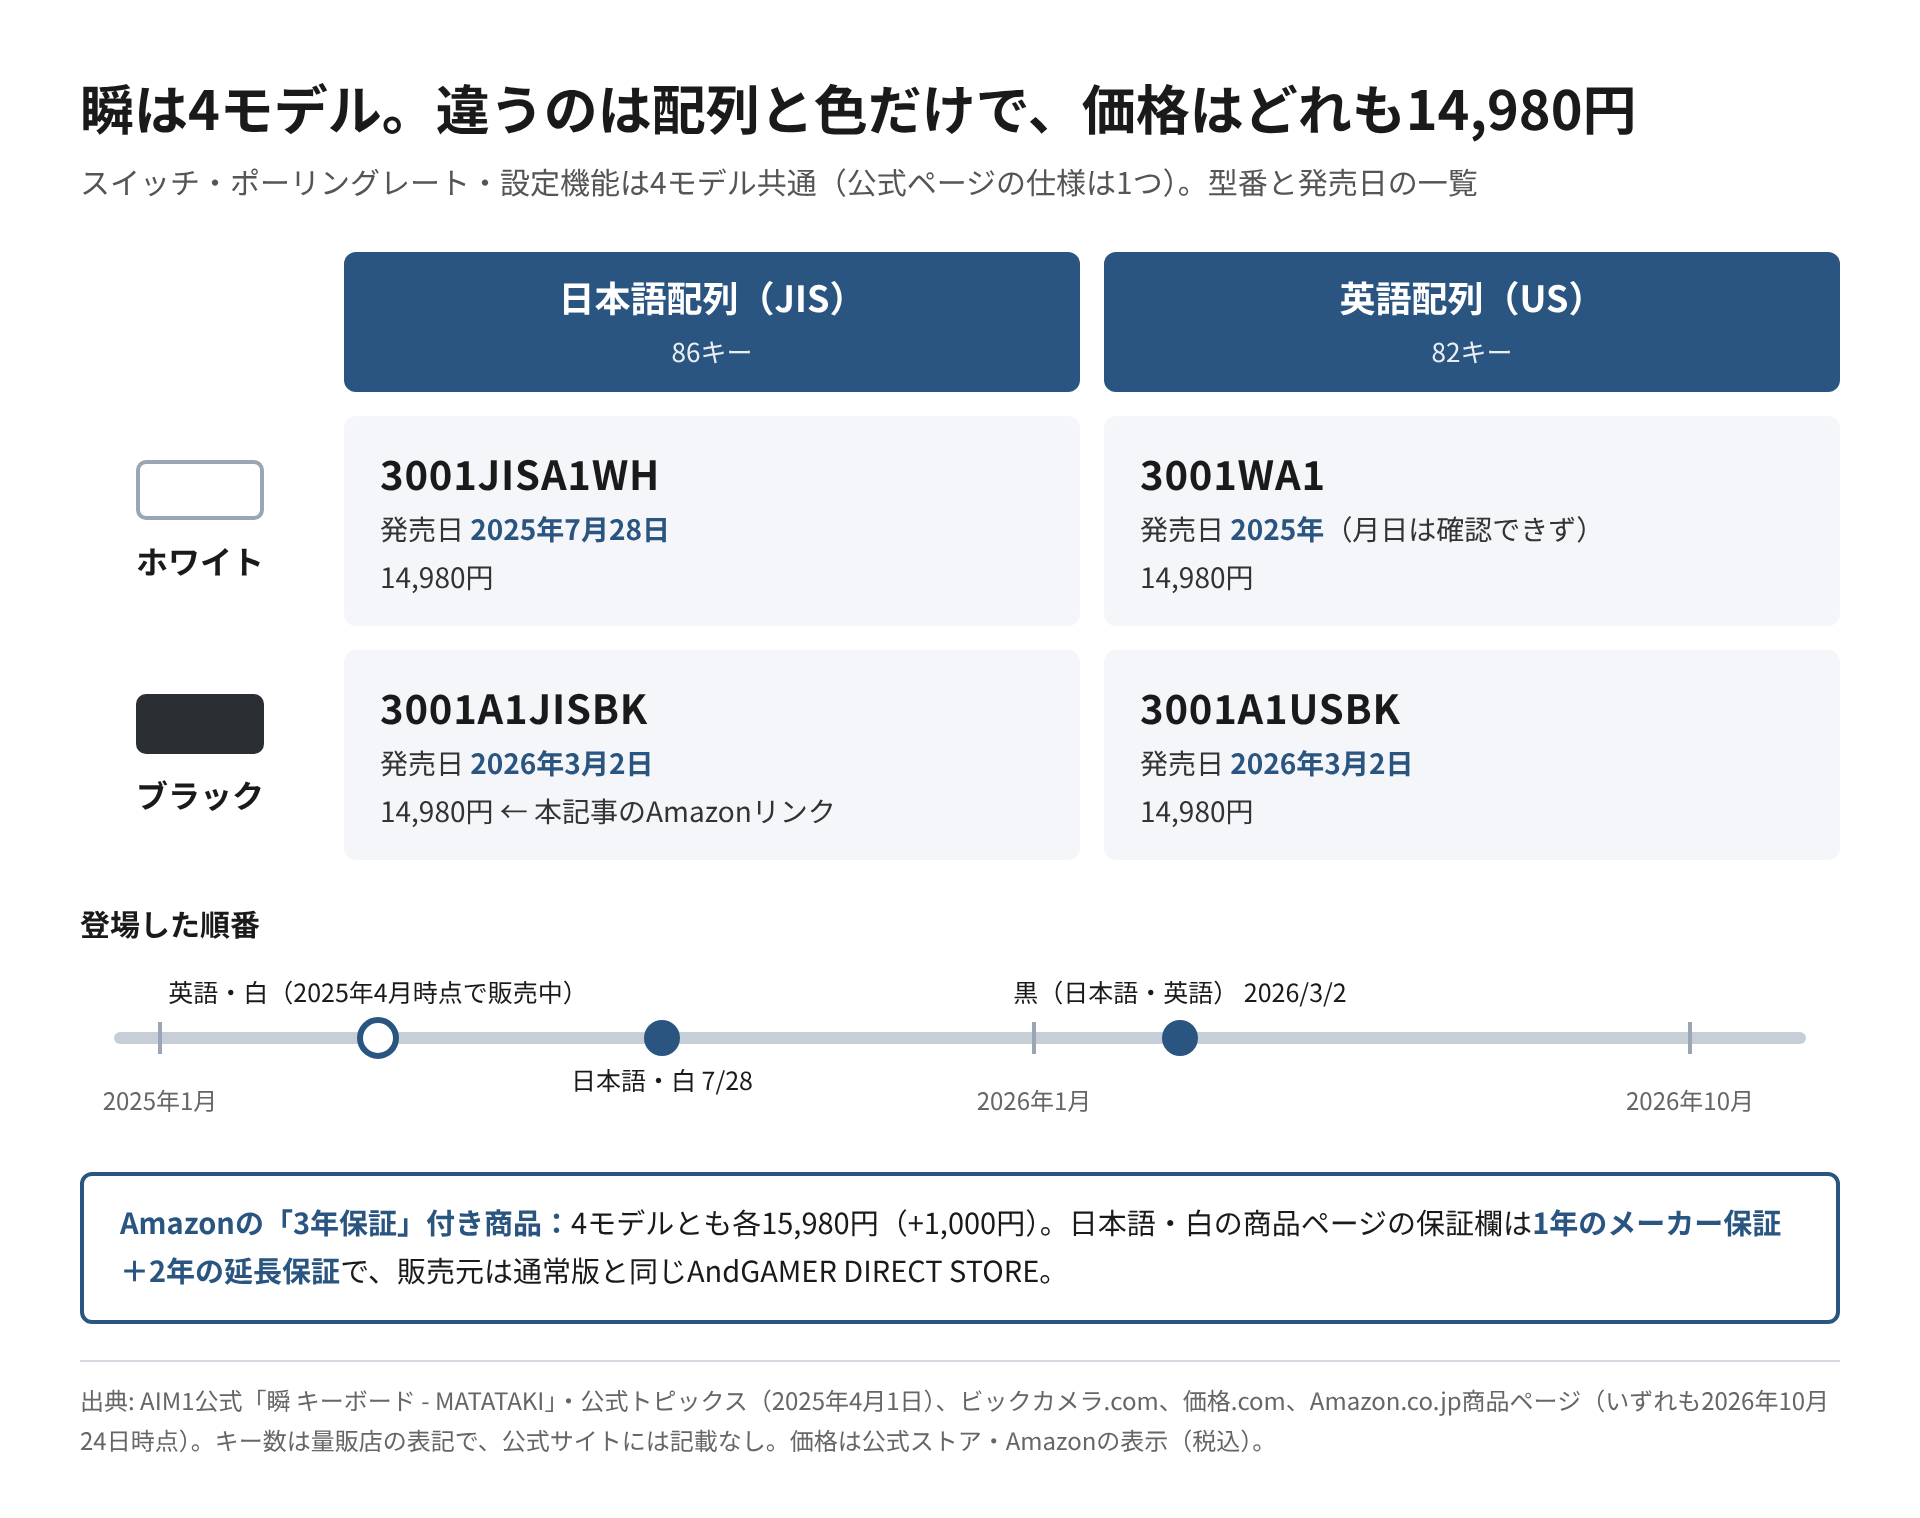
Task: Click the hollow timeline marker for 英語・白
Action: coord(378,1038)
